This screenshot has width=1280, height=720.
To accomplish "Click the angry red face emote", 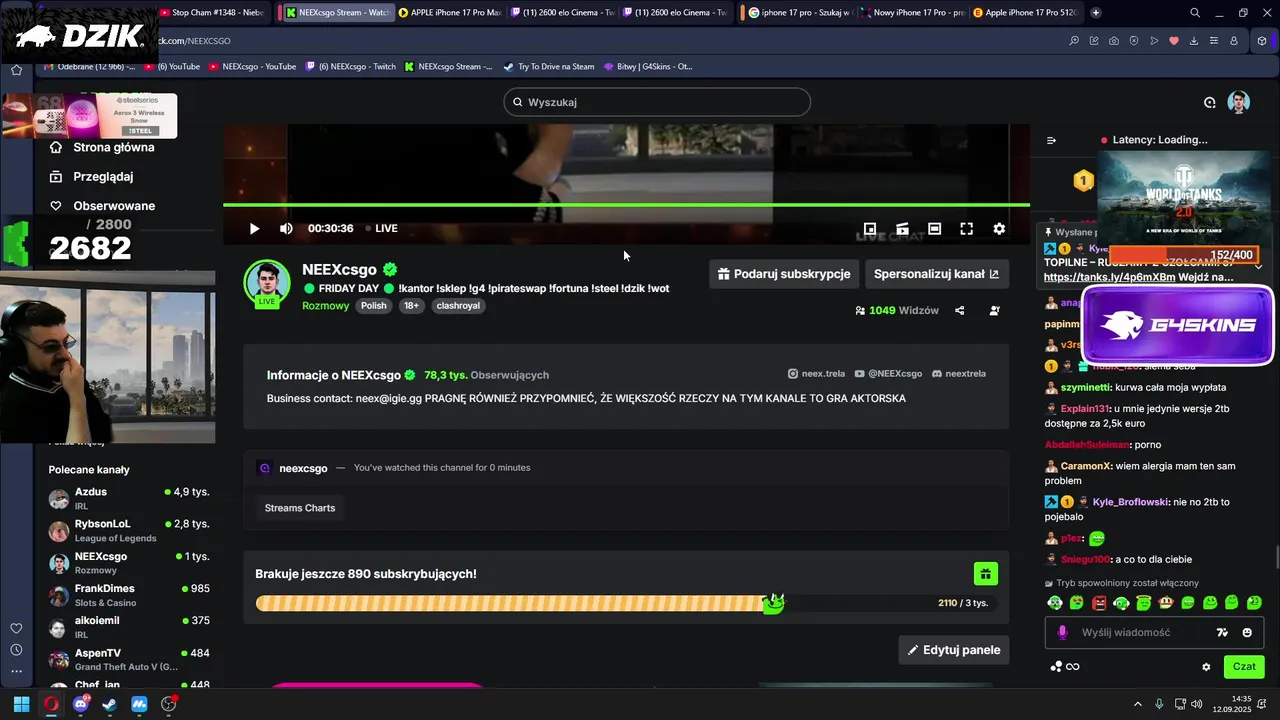I will (x=1099, y=603).
